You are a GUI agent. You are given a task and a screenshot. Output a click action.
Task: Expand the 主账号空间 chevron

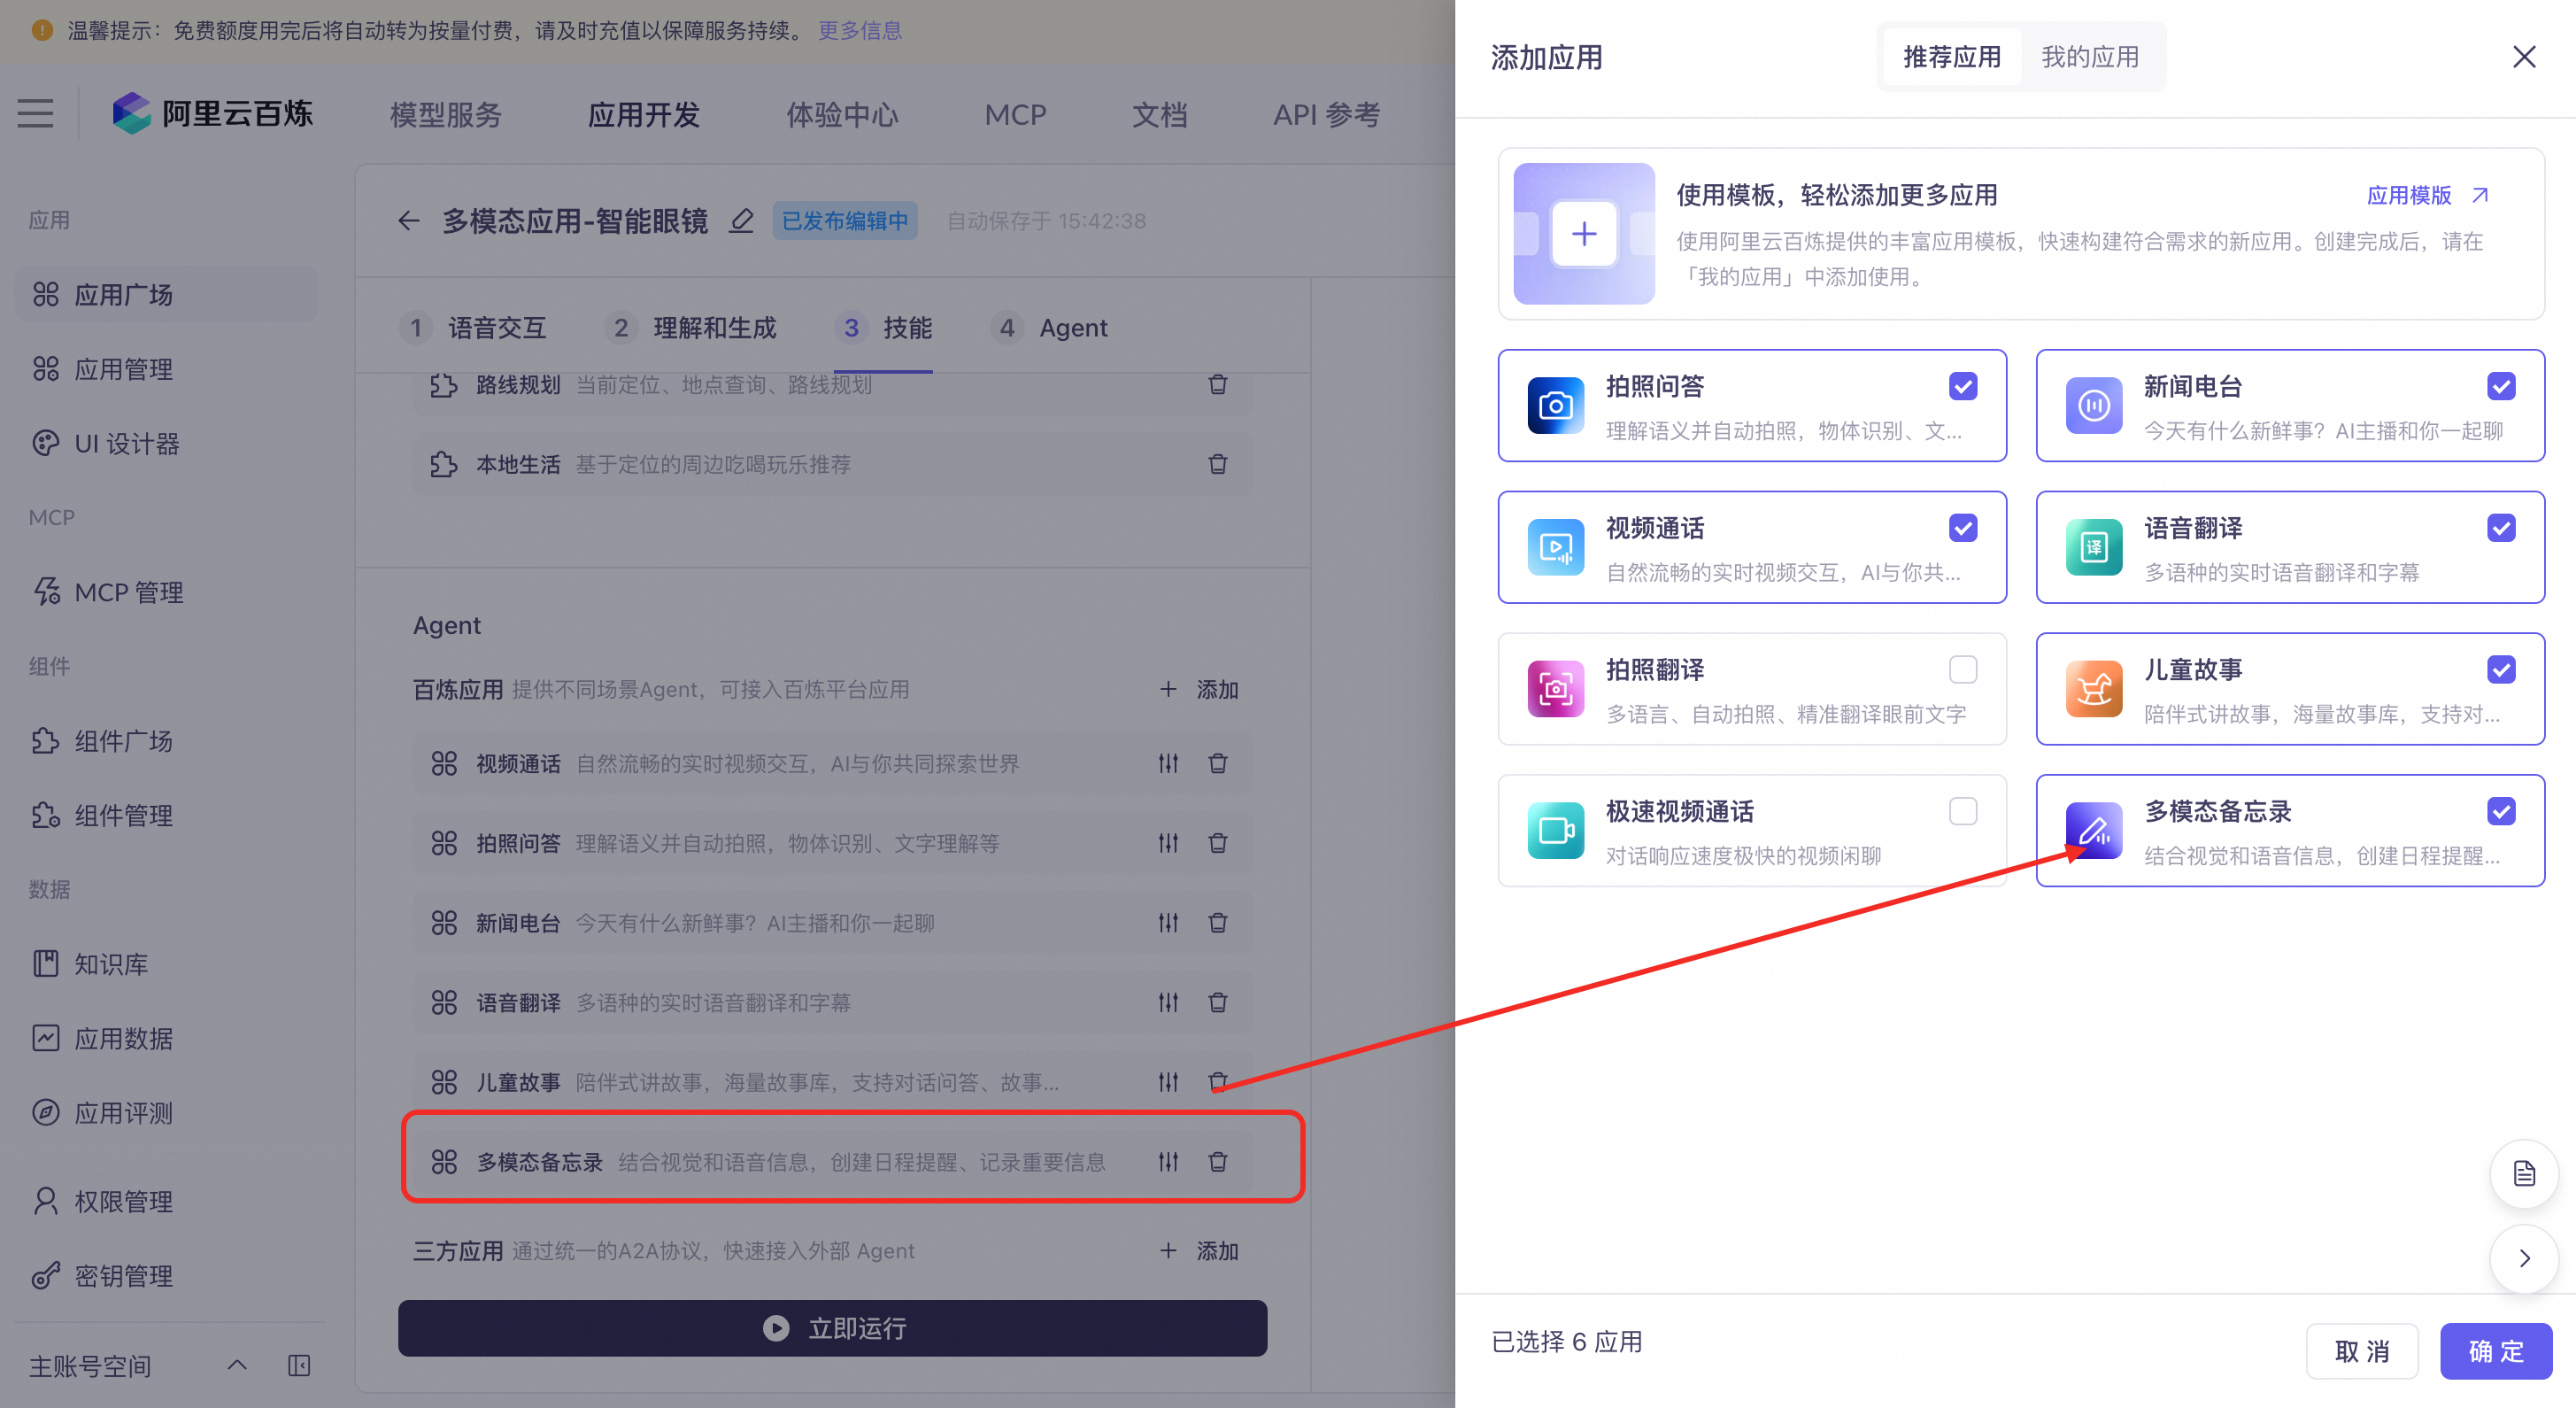pos(237,1365)
